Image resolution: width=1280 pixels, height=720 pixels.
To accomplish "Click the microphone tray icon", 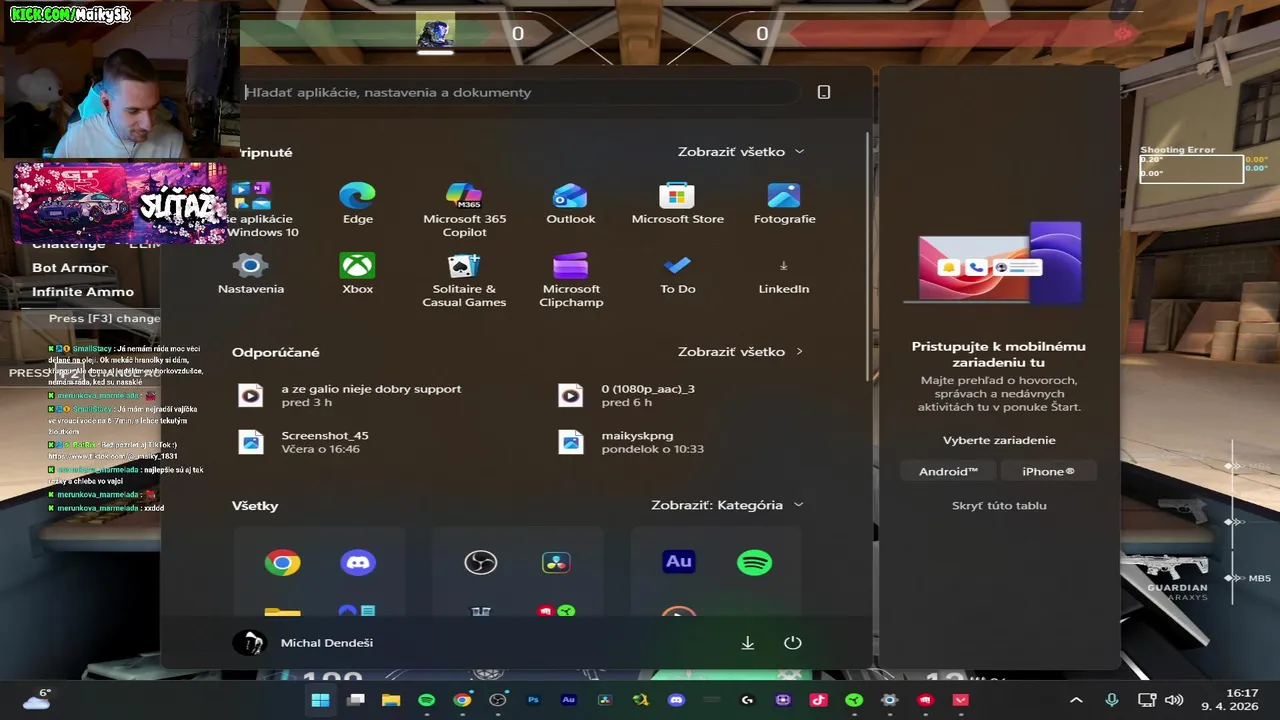I will 1111,700.
